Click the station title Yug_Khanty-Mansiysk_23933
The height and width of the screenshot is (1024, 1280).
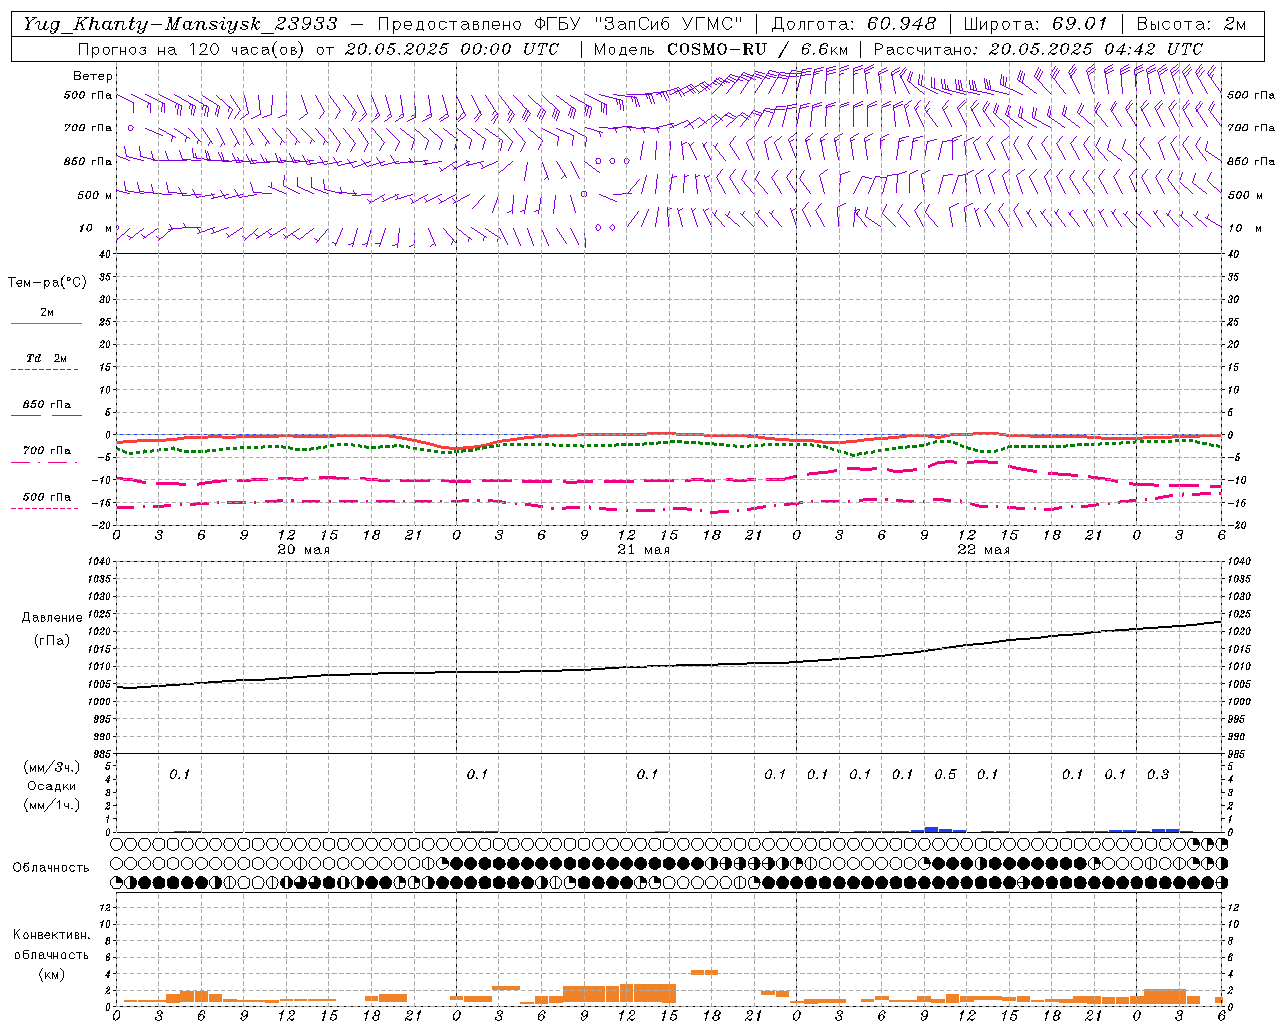pos(180,24)
